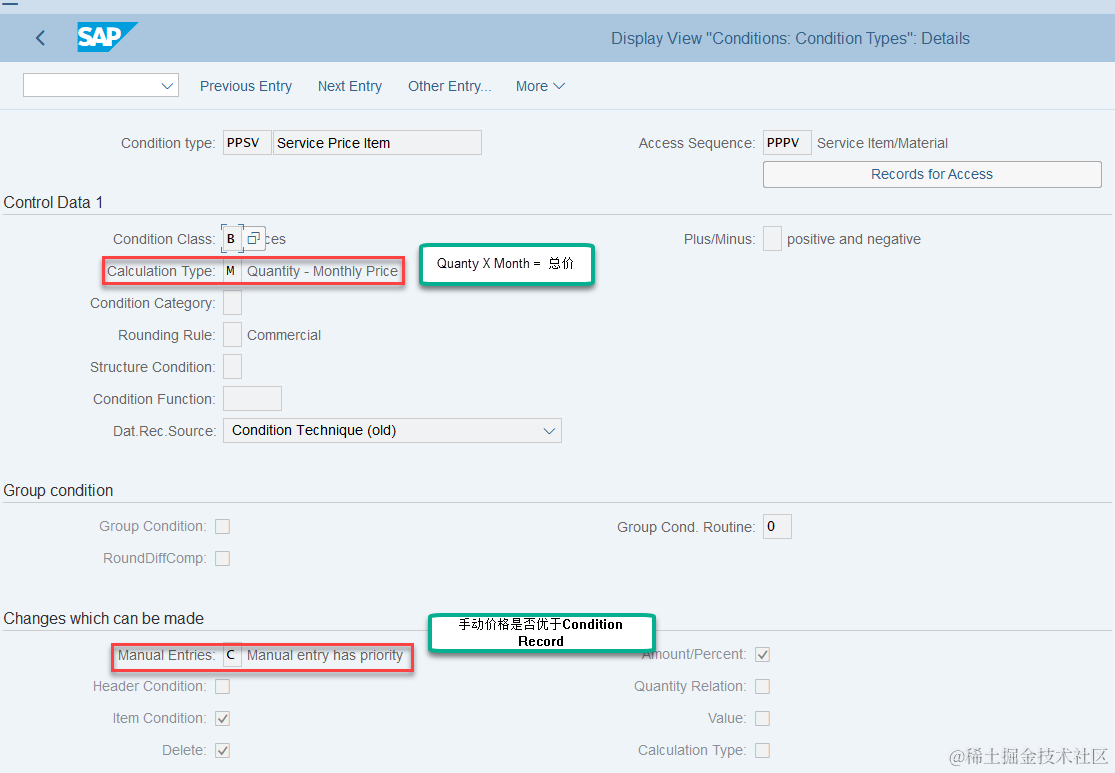Viewport: 1115px width, 773px height.
Task: Click Service Price Item description field
Action: coord(377,142)
